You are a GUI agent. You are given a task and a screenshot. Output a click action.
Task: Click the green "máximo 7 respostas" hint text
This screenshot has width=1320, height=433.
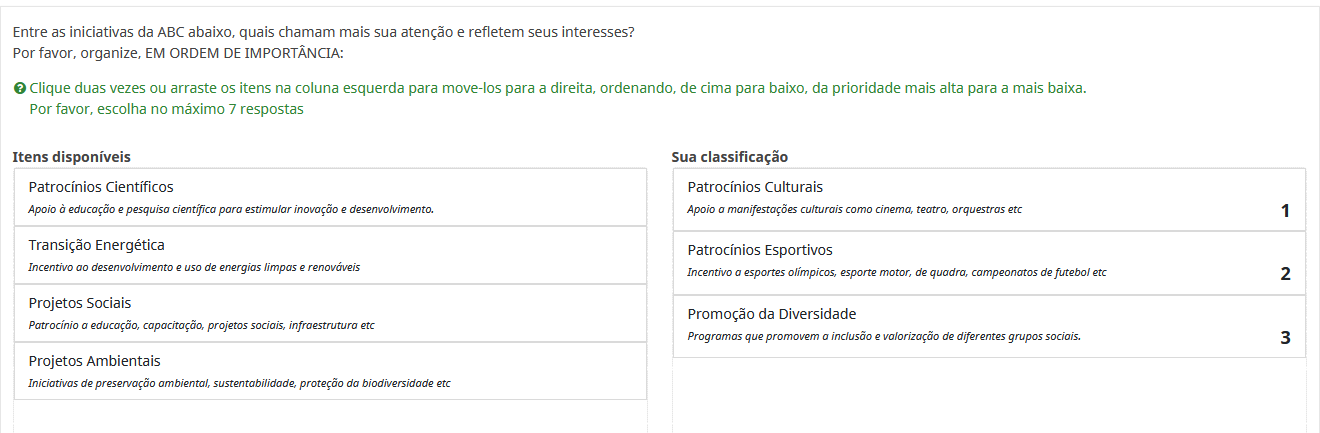pos(166,109)
